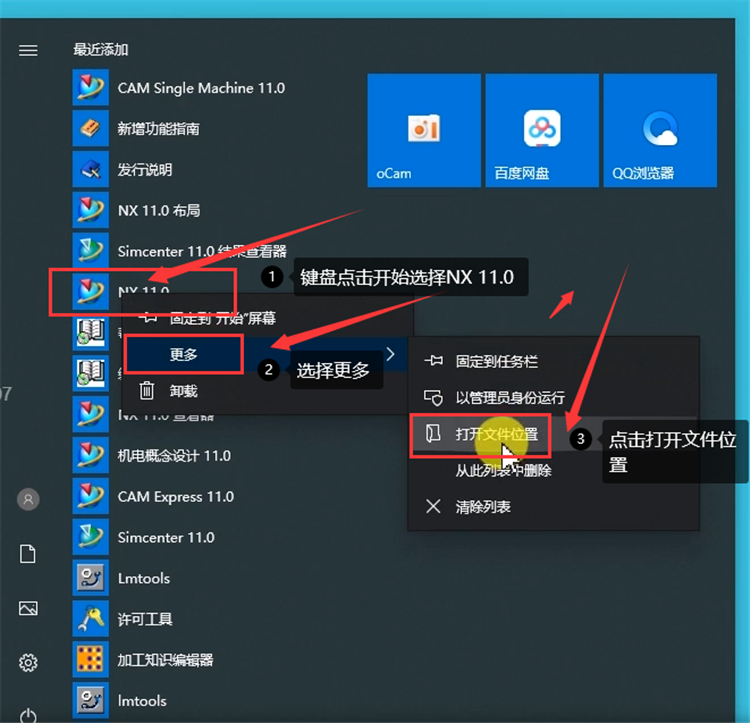750x723 pixels.
Task: Expand the Start menu hamburger button
Action: 28,50
